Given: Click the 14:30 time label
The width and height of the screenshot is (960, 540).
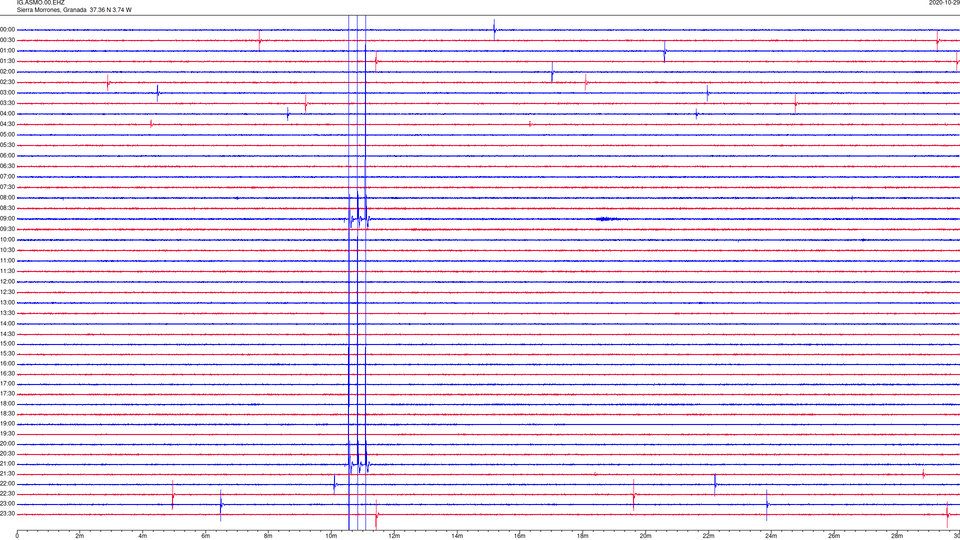Looking at the screenshot, I should pos(7,334).
